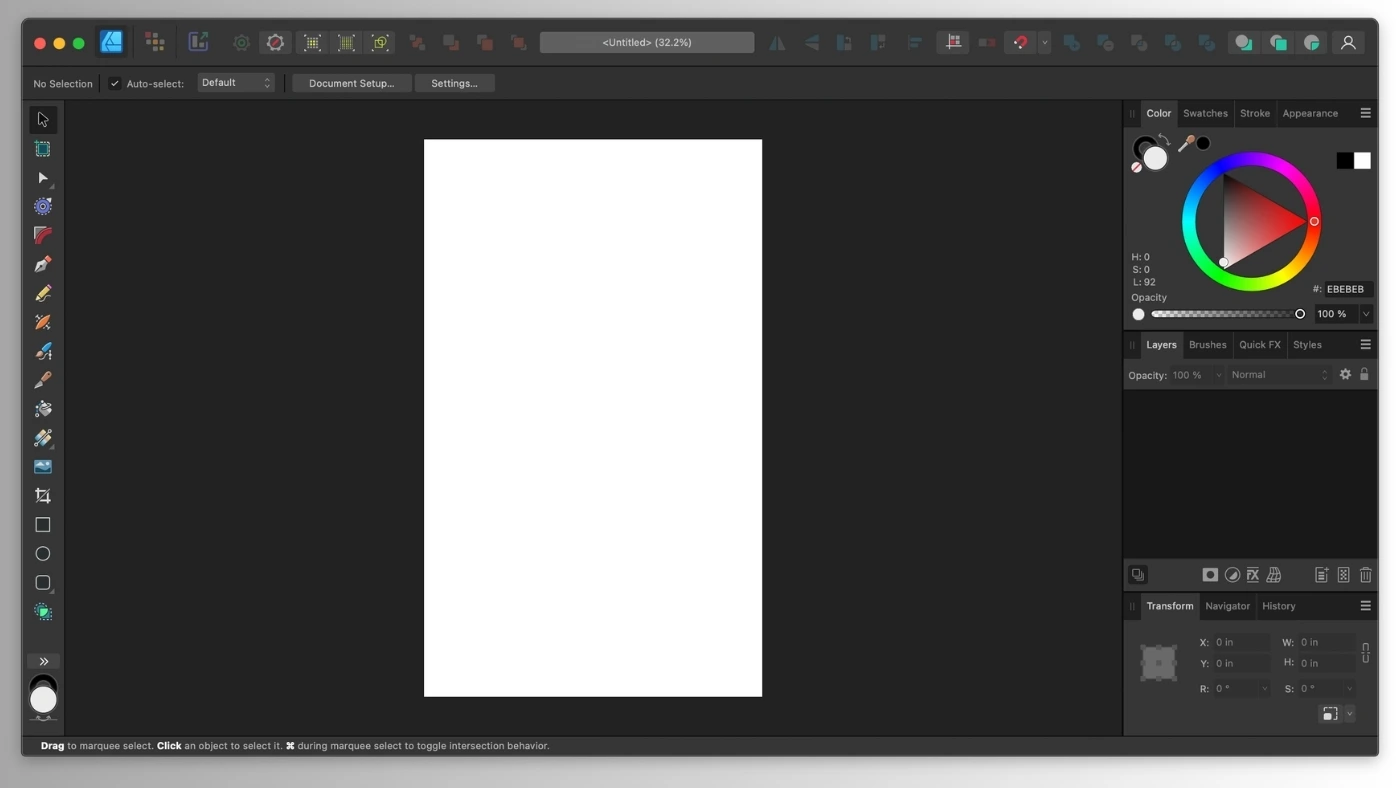Screen dimensions: 1400x788
Task: Click the Subtract boolean operation icon
Action: pos(1105,42)
